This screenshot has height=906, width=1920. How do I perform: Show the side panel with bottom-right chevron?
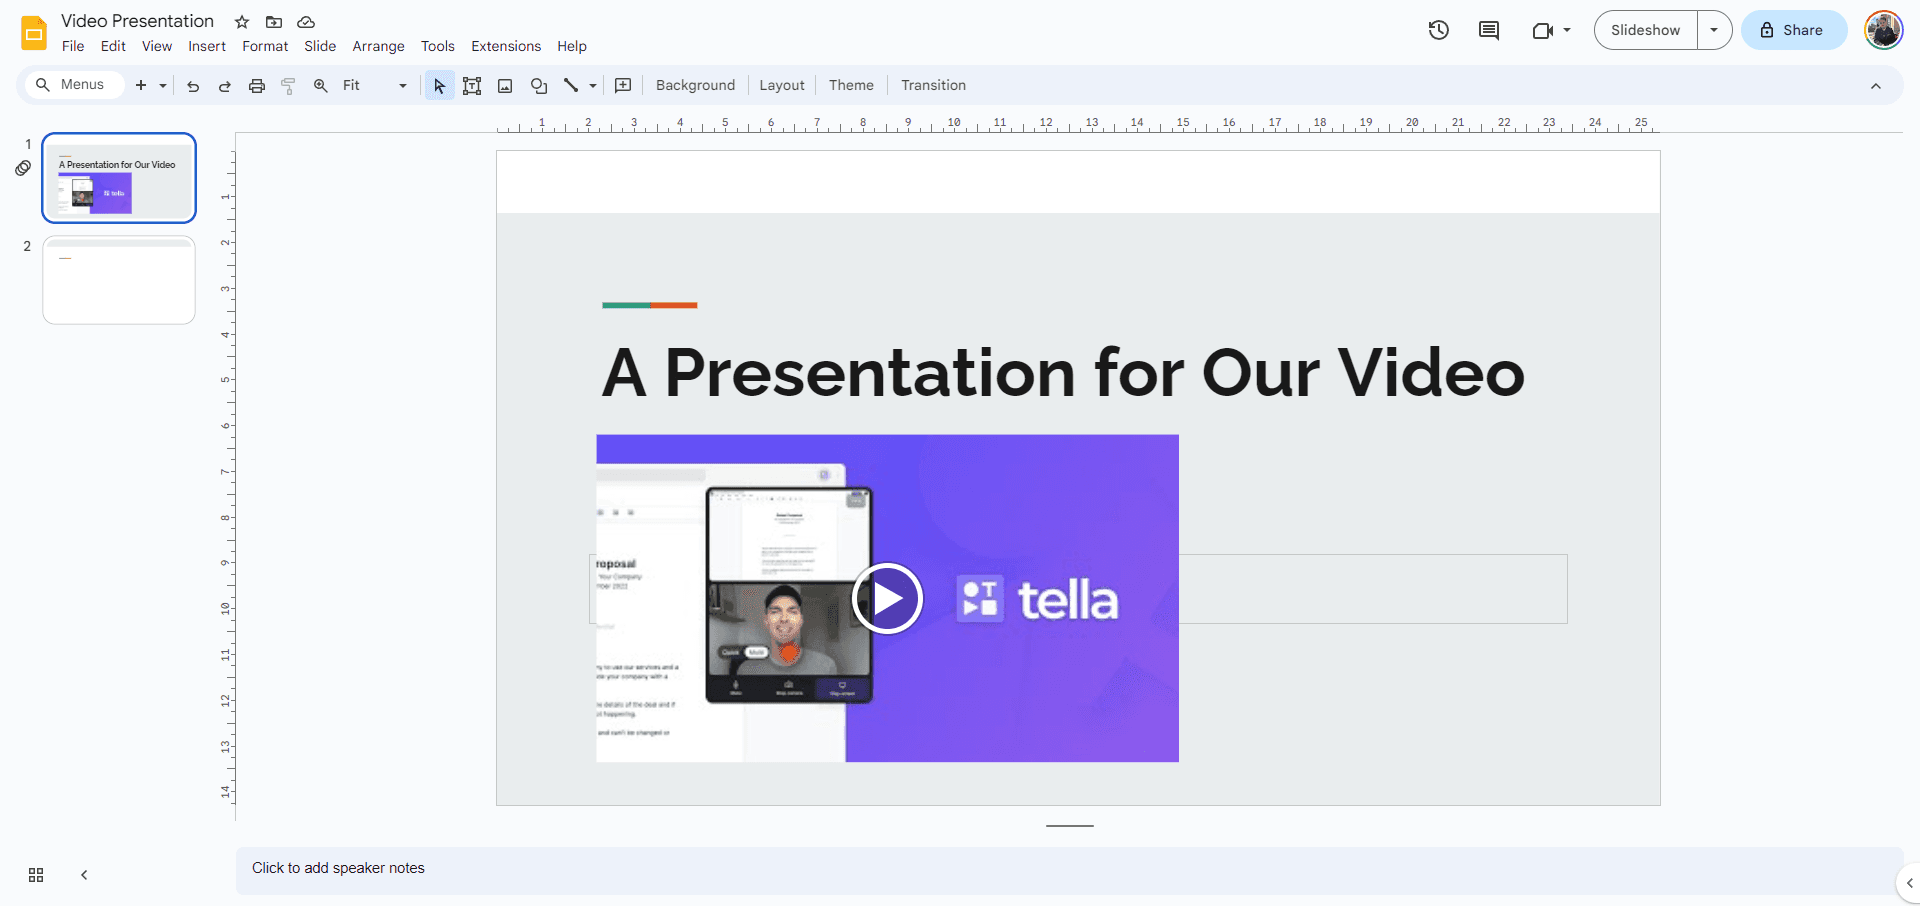pos(1909,883)
